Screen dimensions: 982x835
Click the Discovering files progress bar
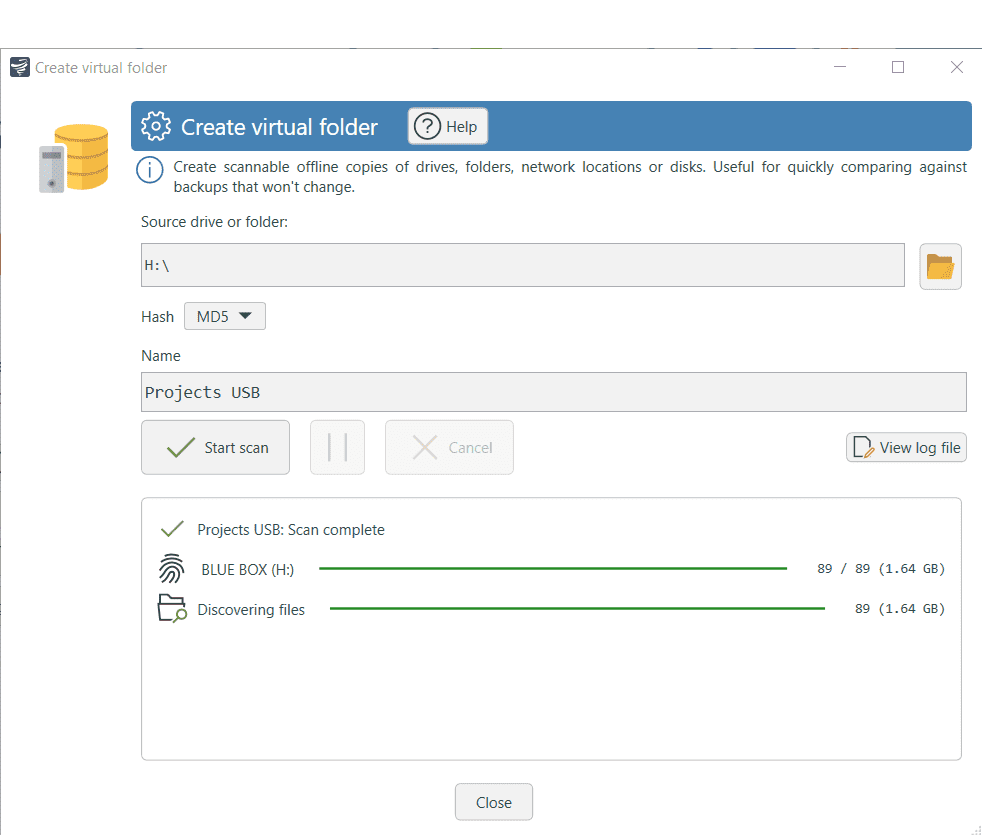click(577, 608)
